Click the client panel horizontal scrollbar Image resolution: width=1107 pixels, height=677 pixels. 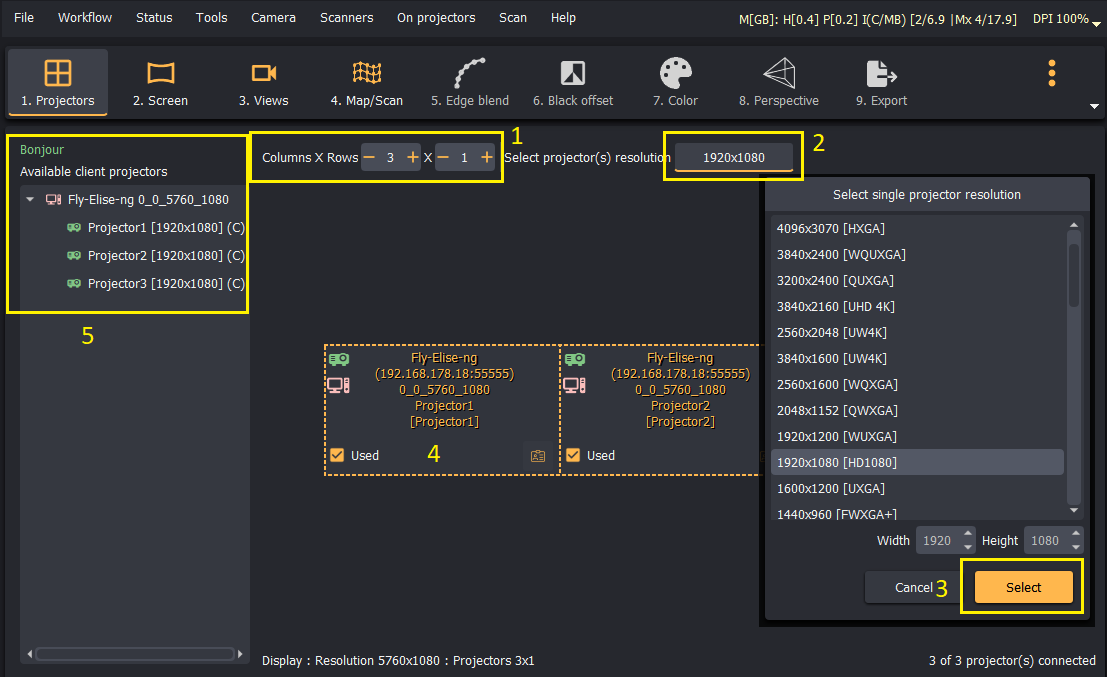(x=135, y=654)
